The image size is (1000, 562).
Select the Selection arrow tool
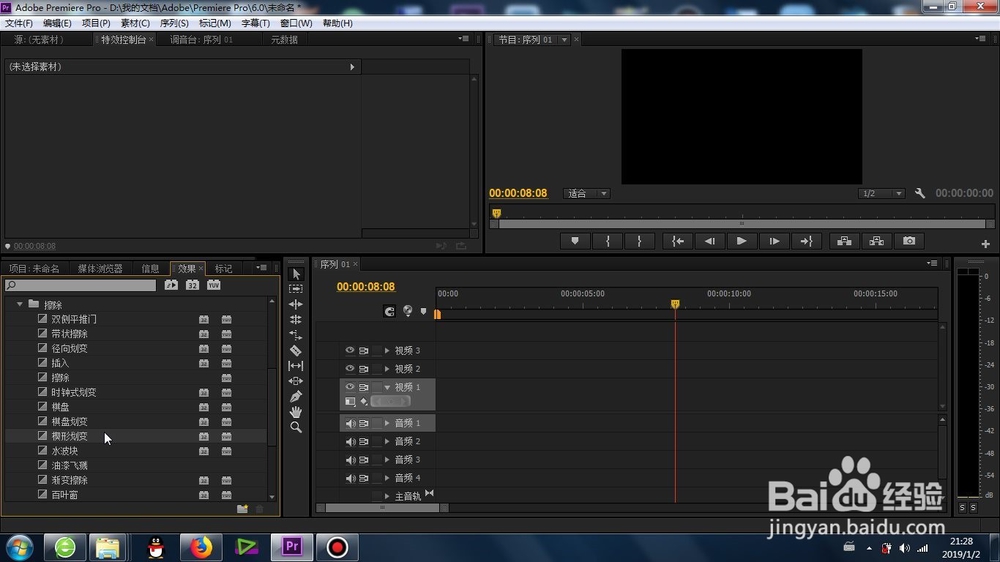point(296,274)
